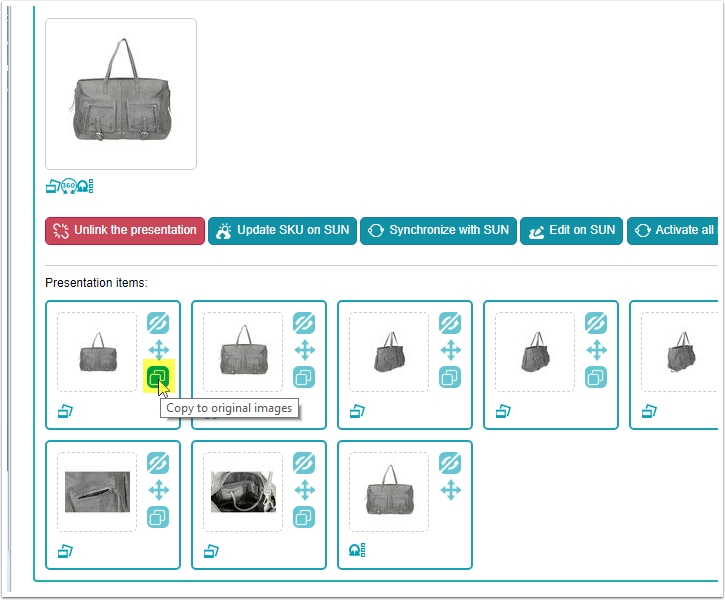Toggle visibility of bag interior item
Screen dimensions: 725x600
click(304, 463)
